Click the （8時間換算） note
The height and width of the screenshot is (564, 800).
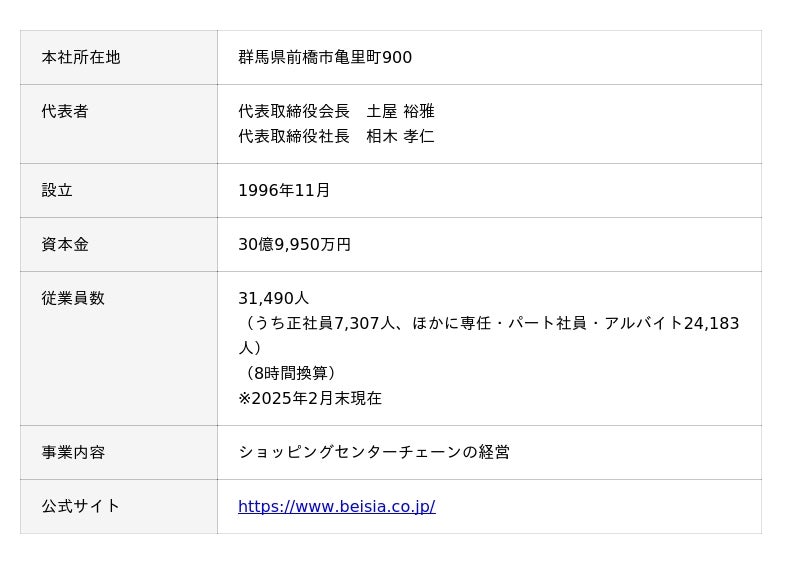(290, 373)
